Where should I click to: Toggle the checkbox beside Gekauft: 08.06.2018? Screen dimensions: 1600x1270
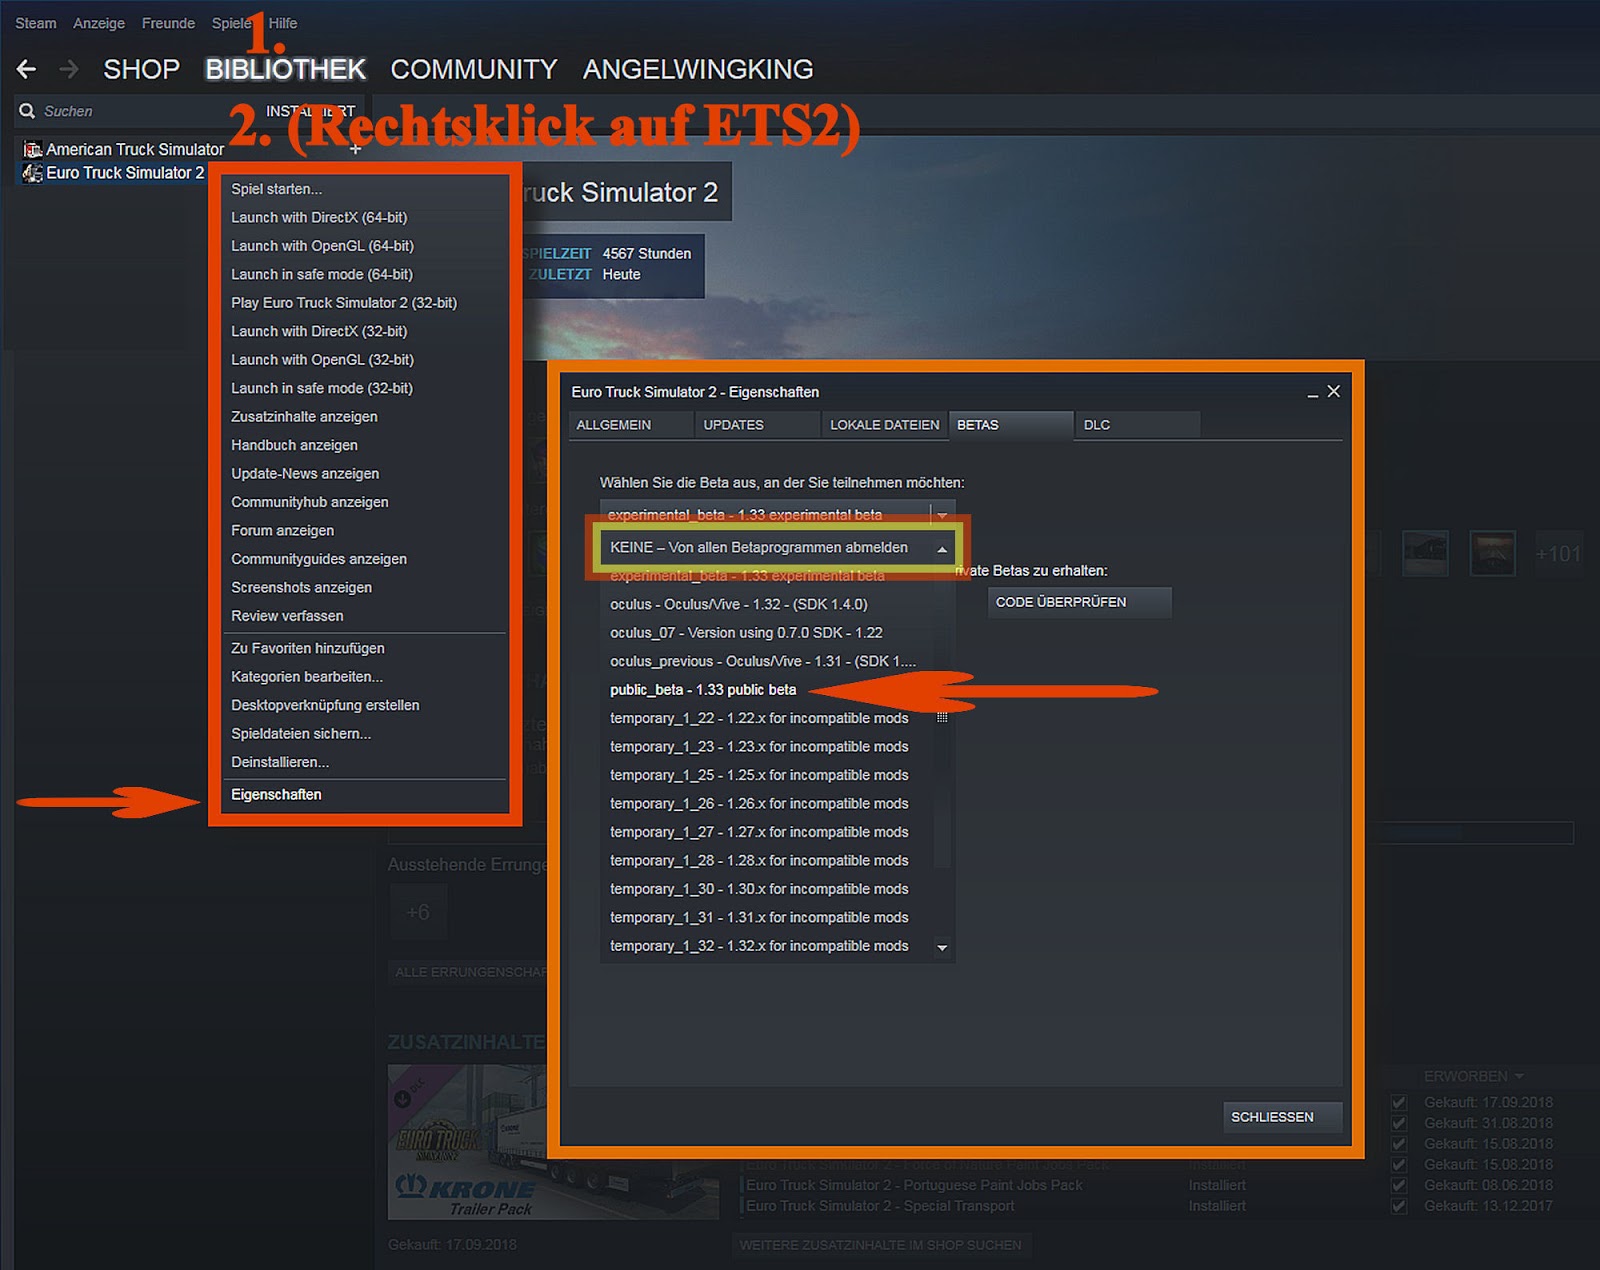[1399, 1185]
